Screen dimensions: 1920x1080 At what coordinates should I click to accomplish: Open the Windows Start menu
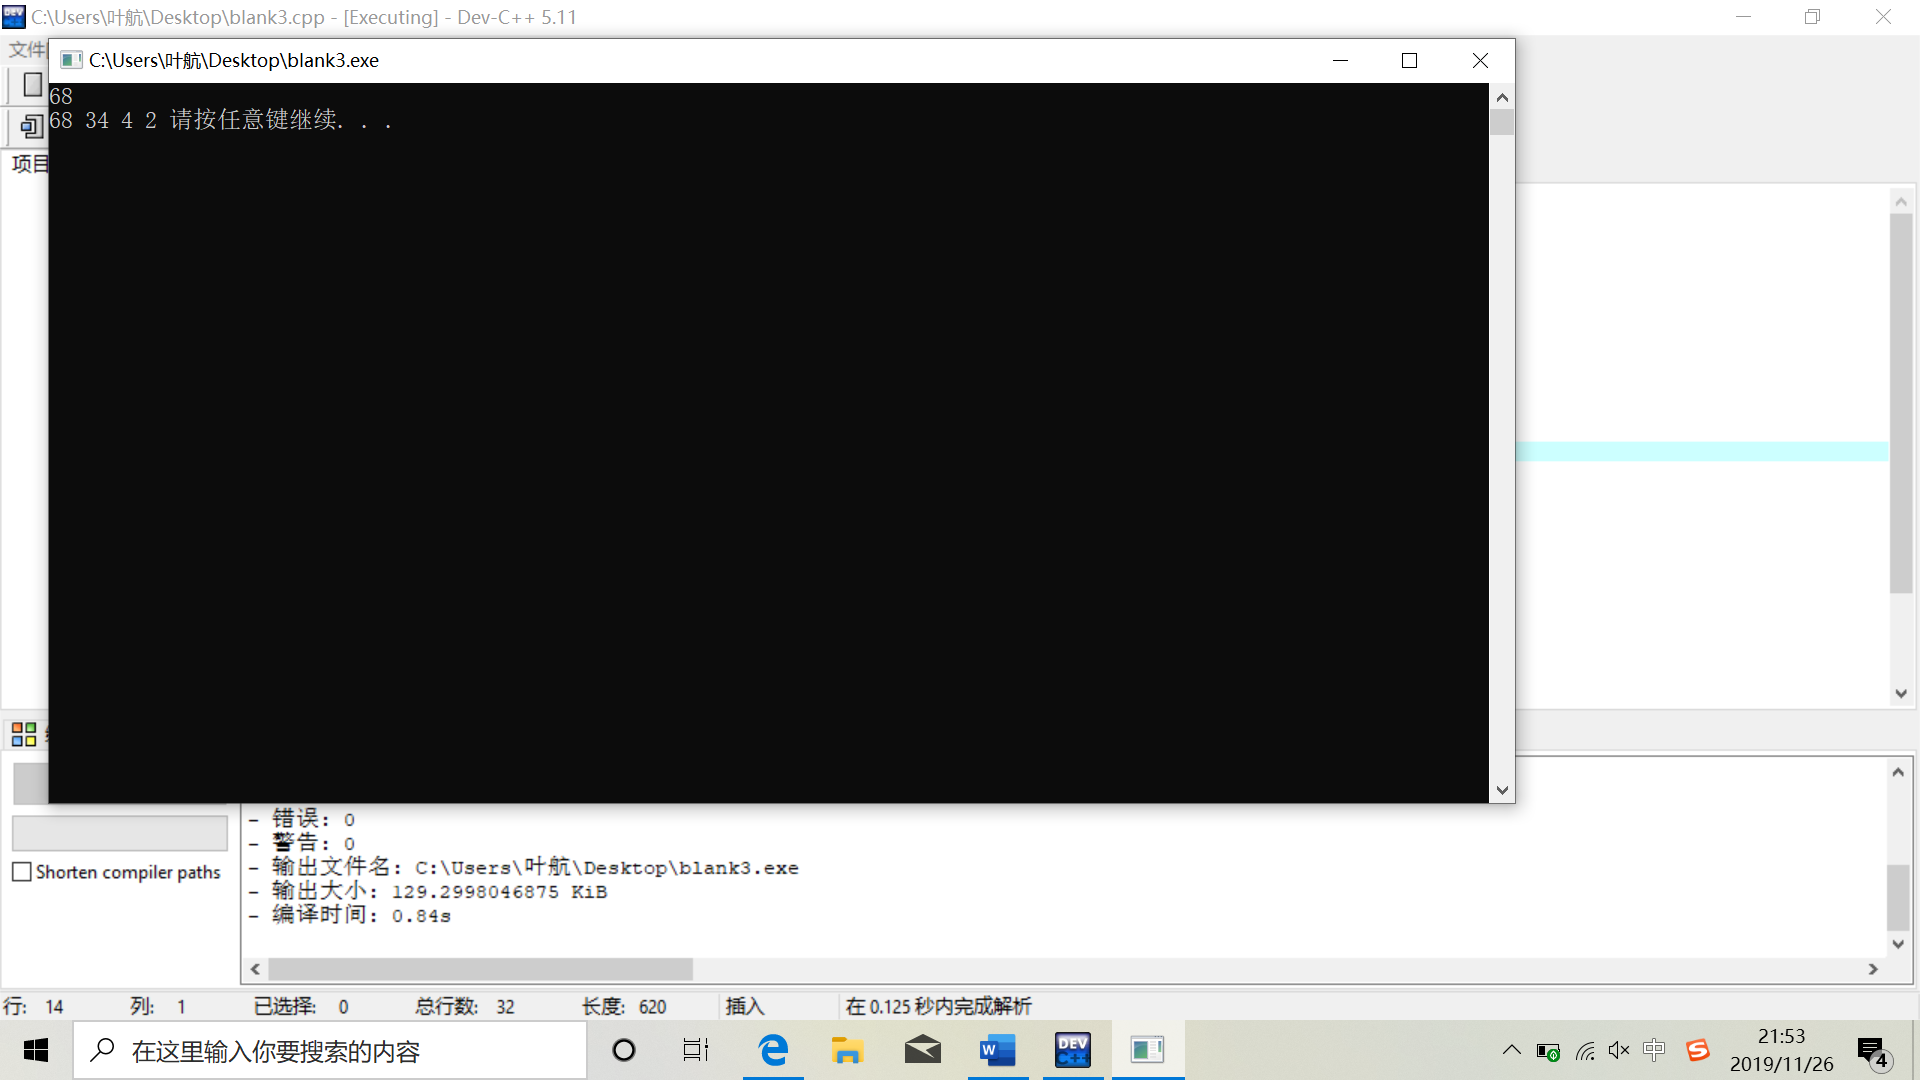(x=36, y=1050)
